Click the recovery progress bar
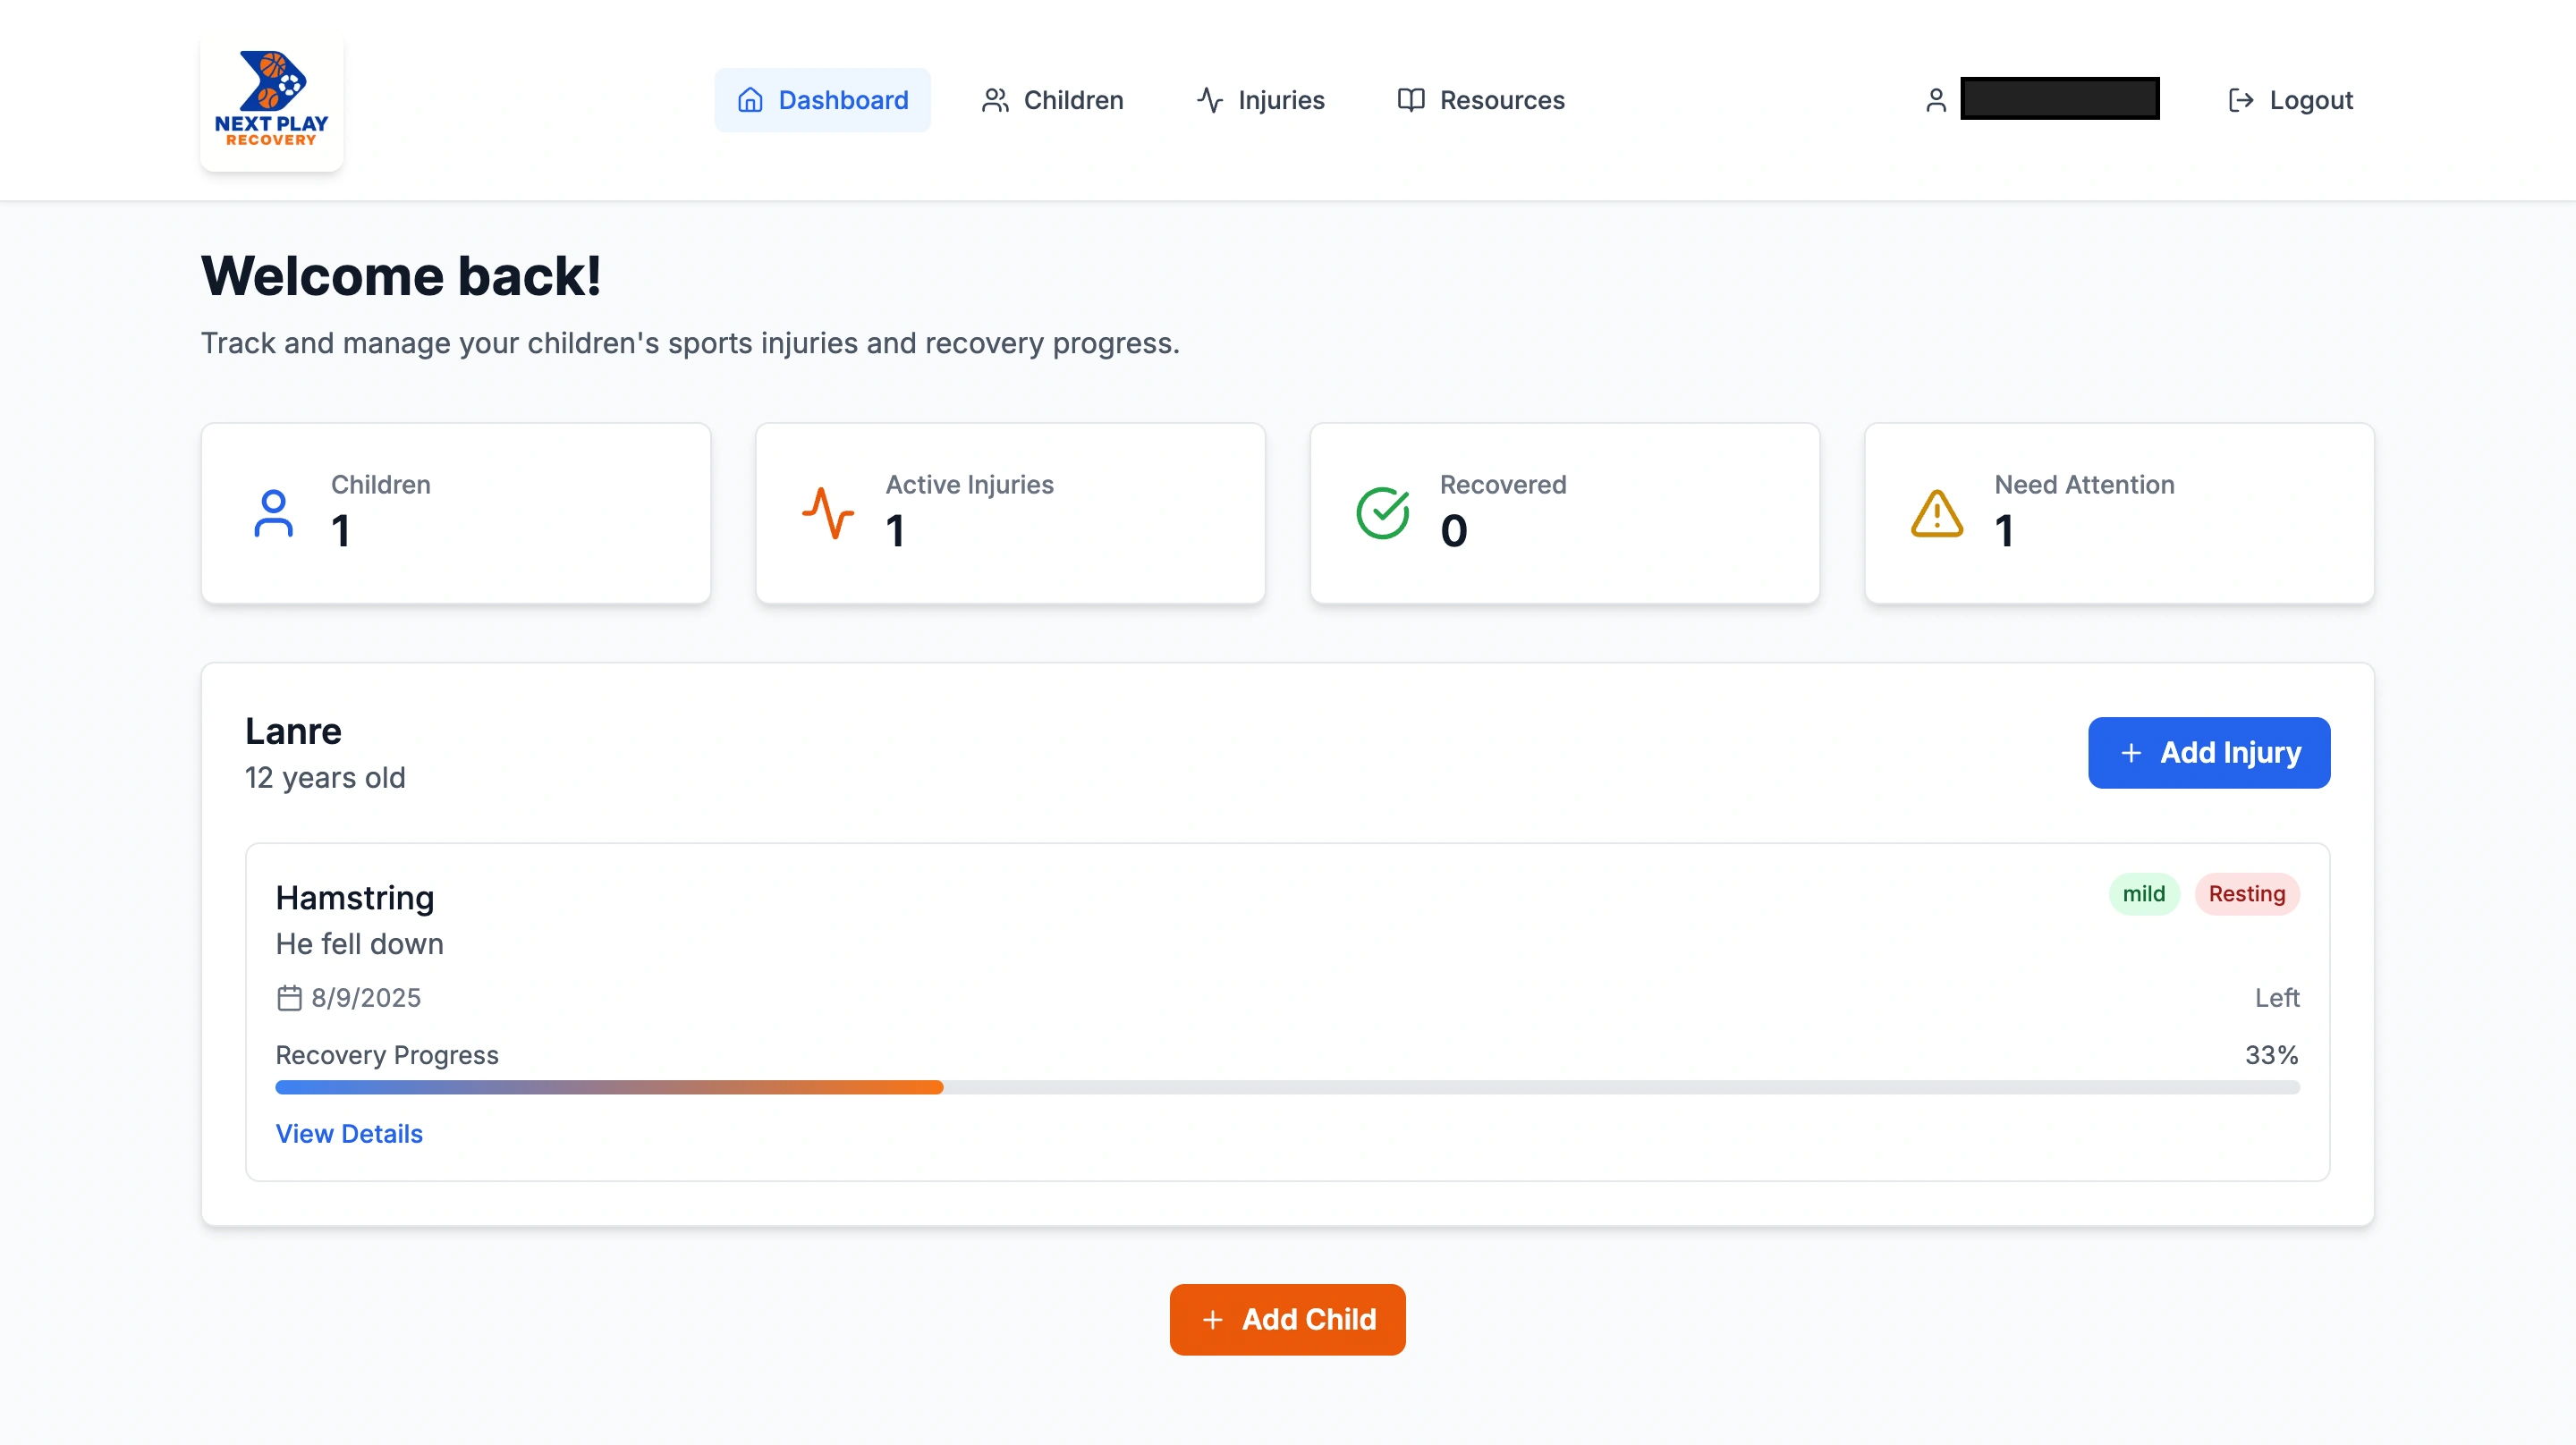The image size is (2576, 1445). tap(1287, 1087)
